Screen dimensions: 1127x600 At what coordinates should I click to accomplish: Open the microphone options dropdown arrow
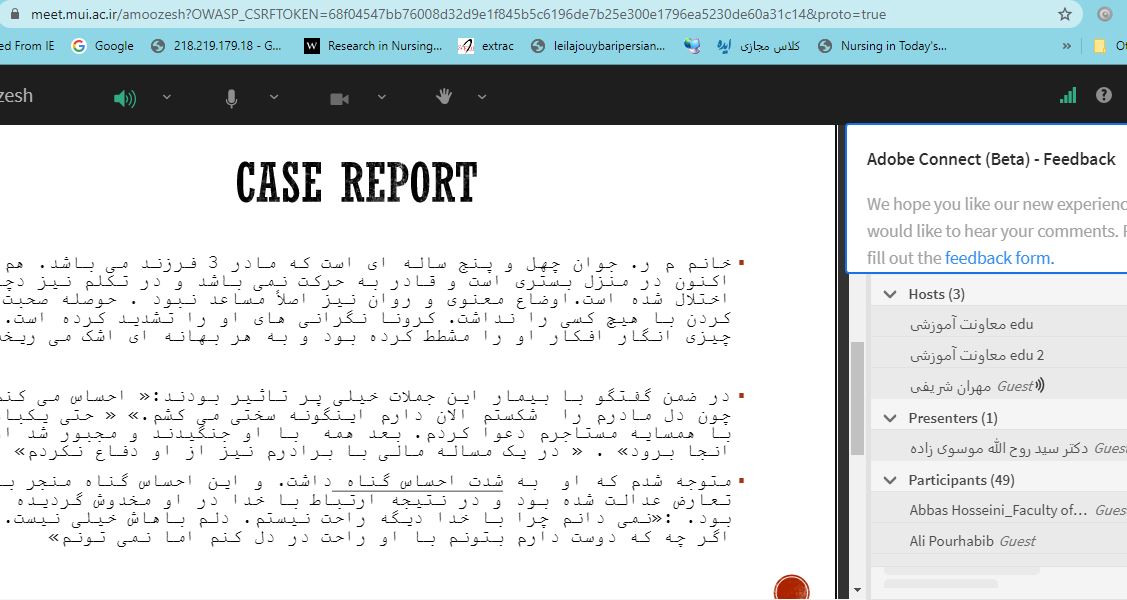273,97
